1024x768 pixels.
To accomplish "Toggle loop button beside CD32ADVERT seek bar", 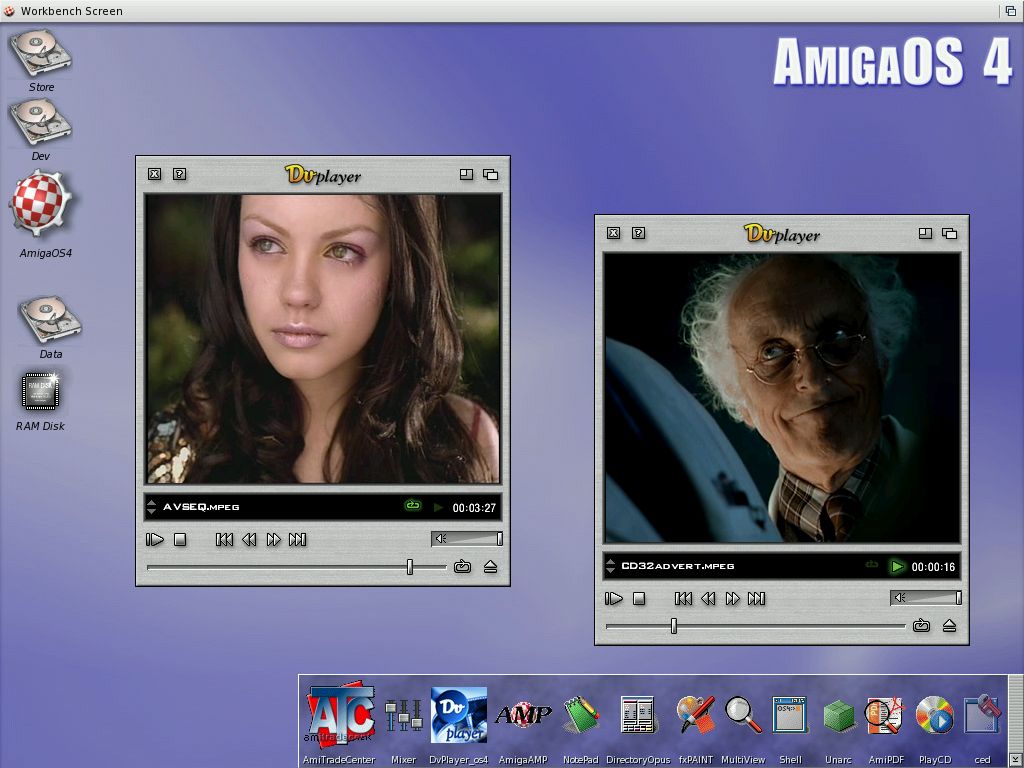I will click(x=921, y=626).
